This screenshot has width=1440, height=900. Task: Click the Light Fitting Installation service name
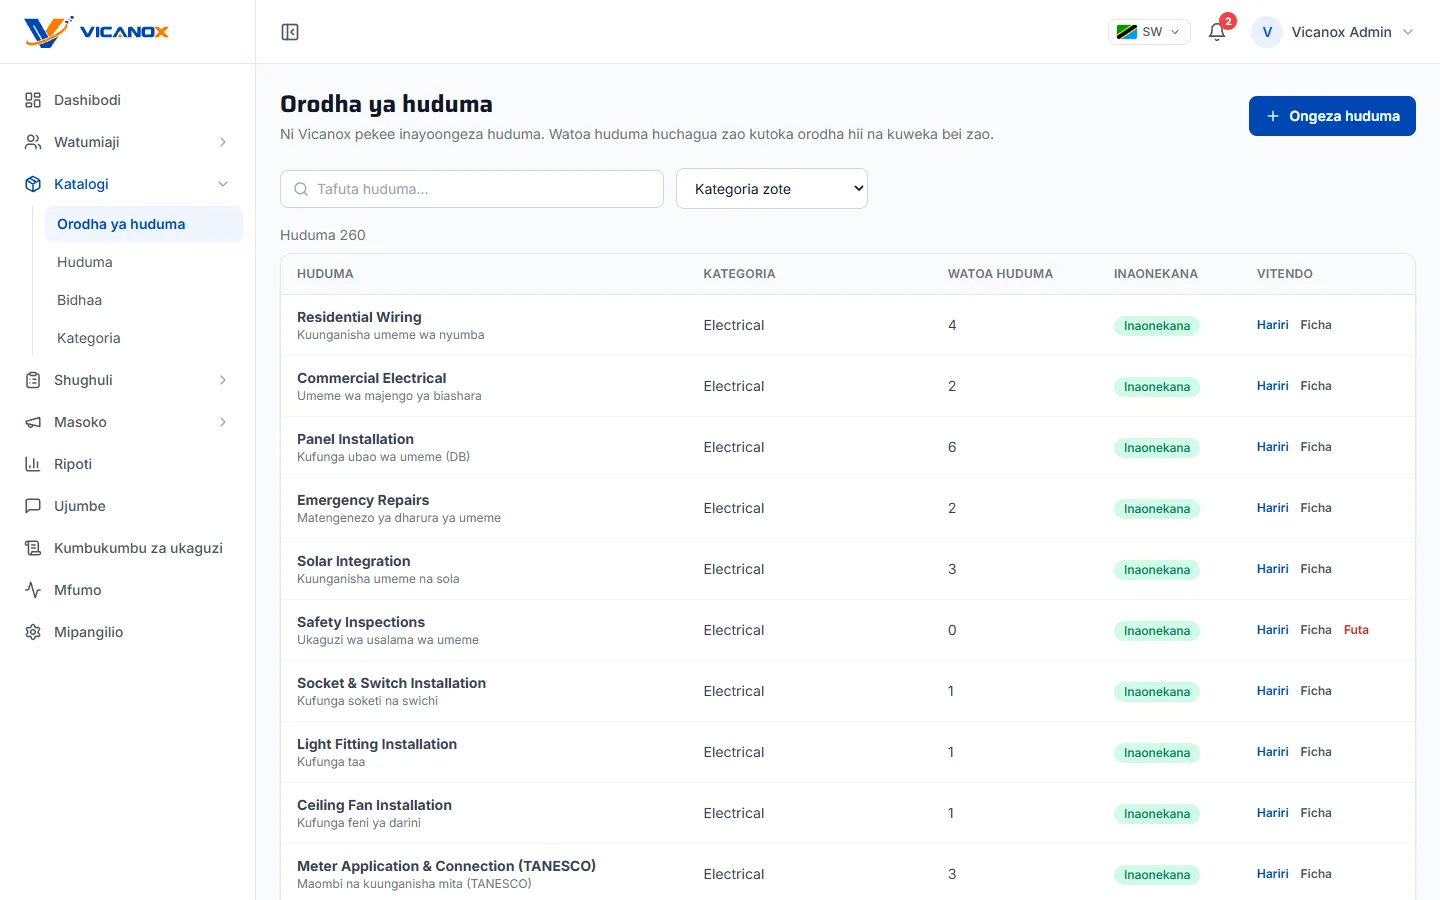[377, 744]
